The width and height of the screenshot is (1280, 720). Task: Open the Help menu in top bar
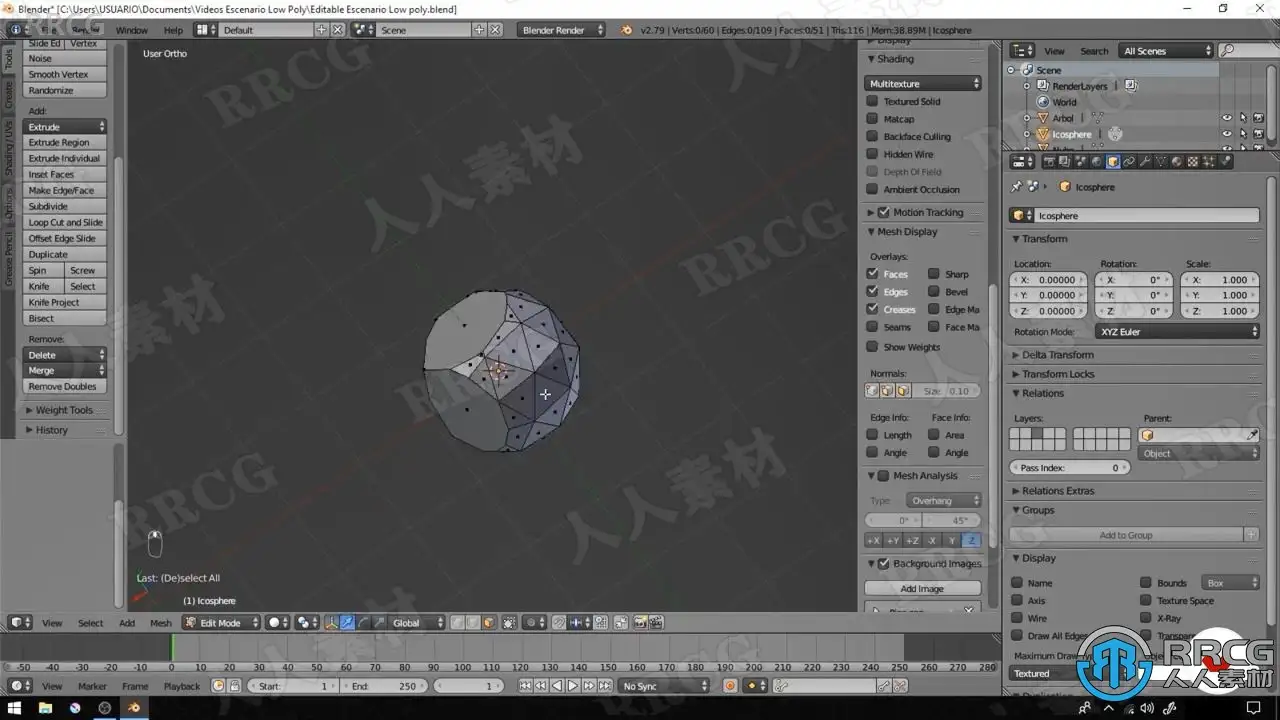click(173, 30)
